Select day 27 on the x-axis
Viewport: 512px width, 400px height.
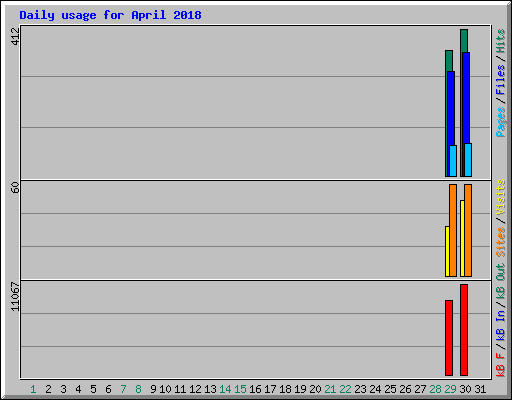click(x=420, y=389)
